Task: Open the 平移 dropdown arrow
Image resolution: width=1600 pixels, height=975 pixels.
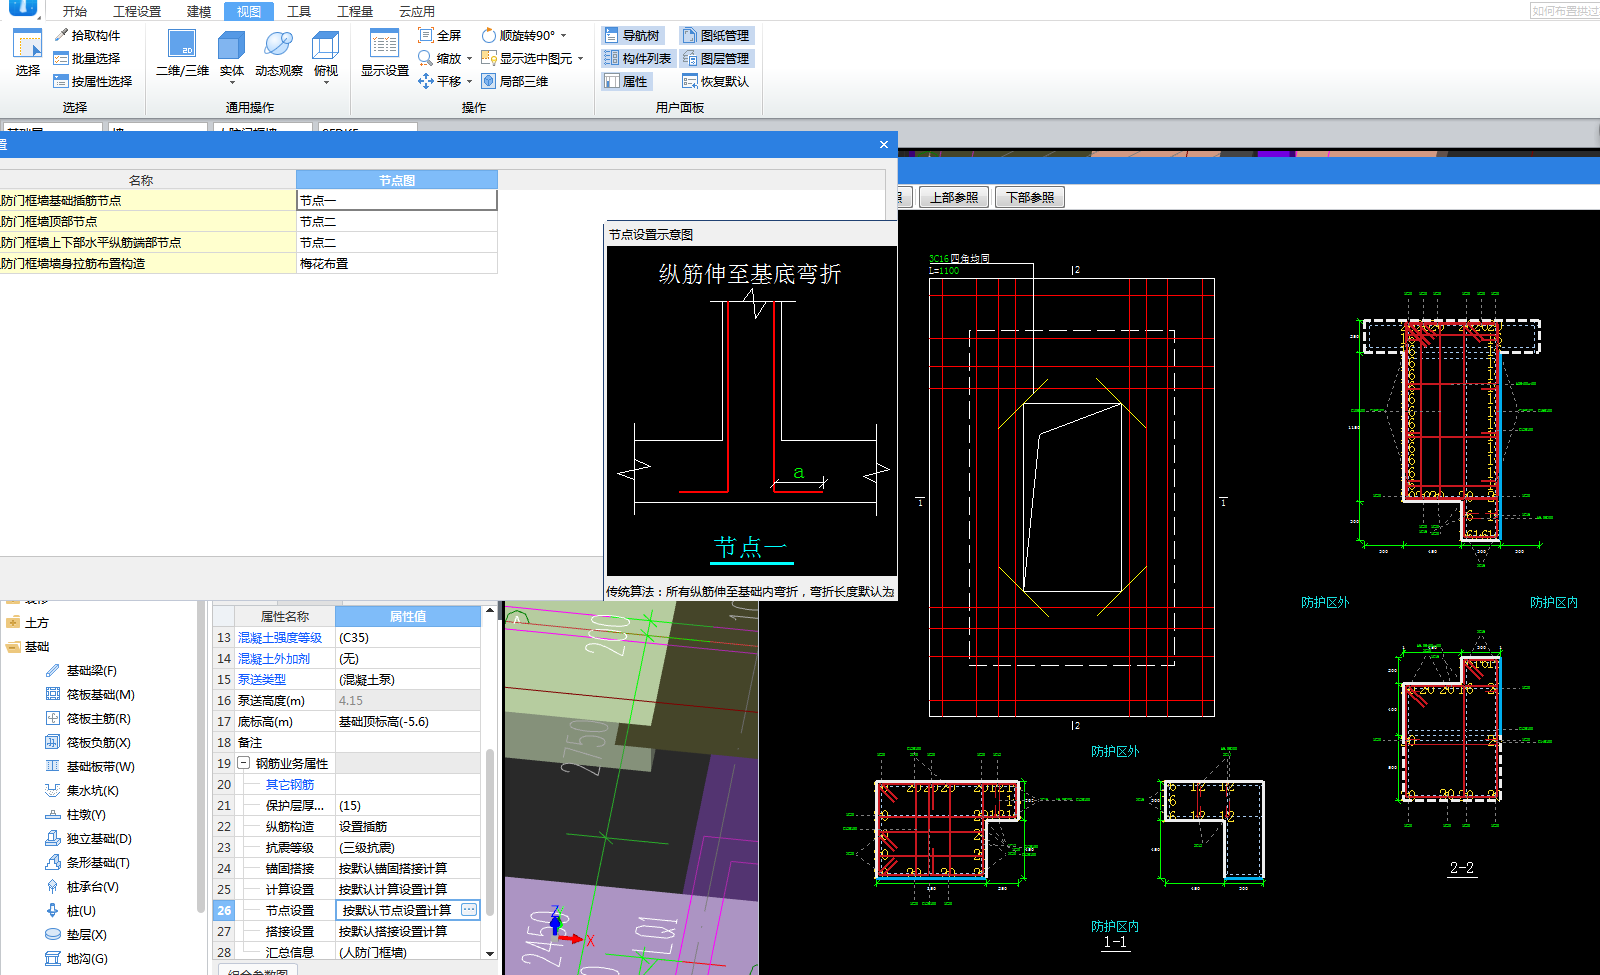Action: 469,81
